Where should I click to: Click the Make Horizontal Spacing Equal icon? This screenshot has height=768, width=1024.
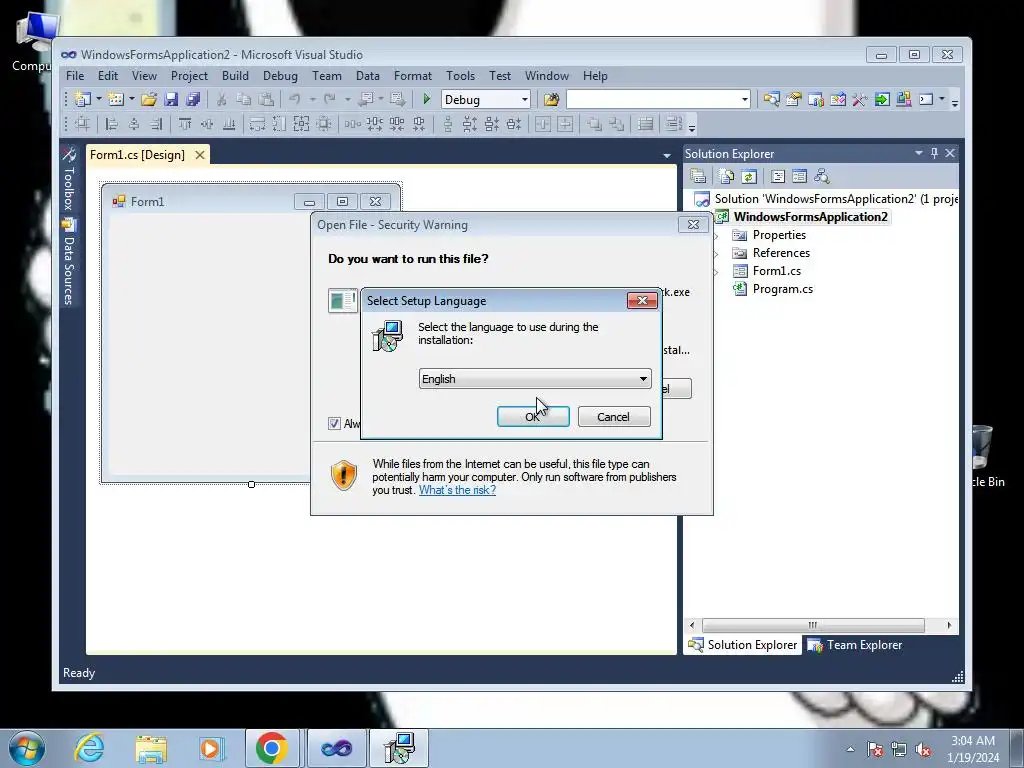(353, 123)
